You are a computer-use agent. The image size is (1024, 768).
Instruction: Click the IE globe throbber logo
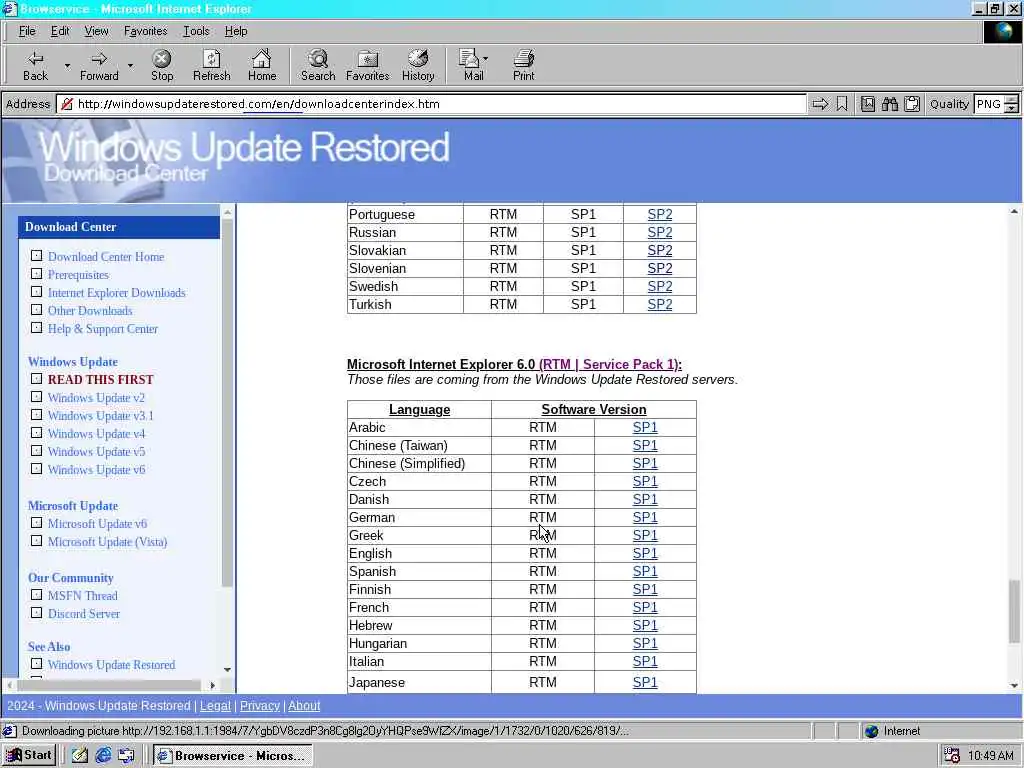(1002, 32)
